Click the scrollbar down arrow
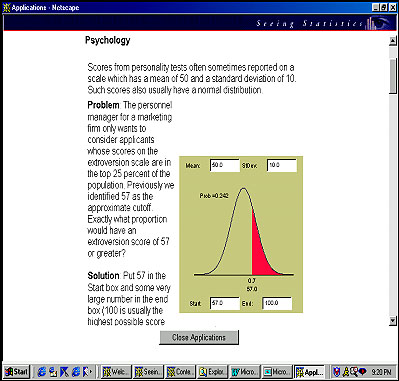The image size is (399, 381). 393,321
